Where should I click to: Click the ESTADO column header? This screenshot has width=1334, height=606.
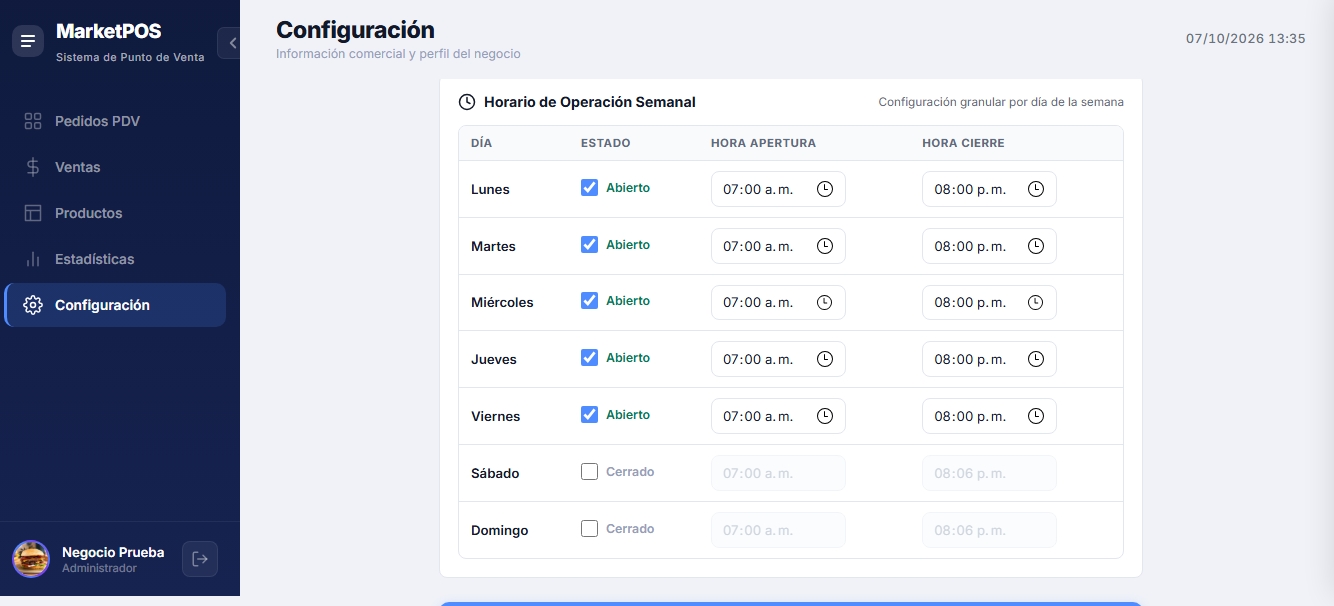click(606, 143)
